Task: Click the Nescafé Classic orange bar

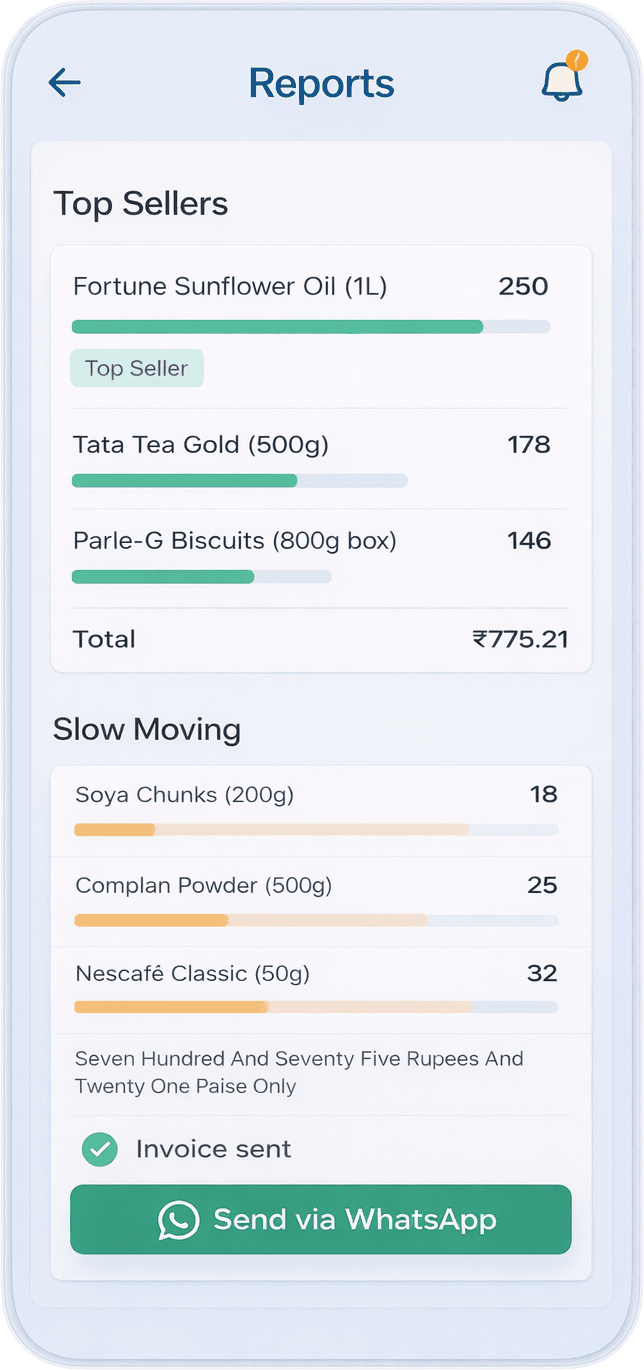Action: (316, 1007)
